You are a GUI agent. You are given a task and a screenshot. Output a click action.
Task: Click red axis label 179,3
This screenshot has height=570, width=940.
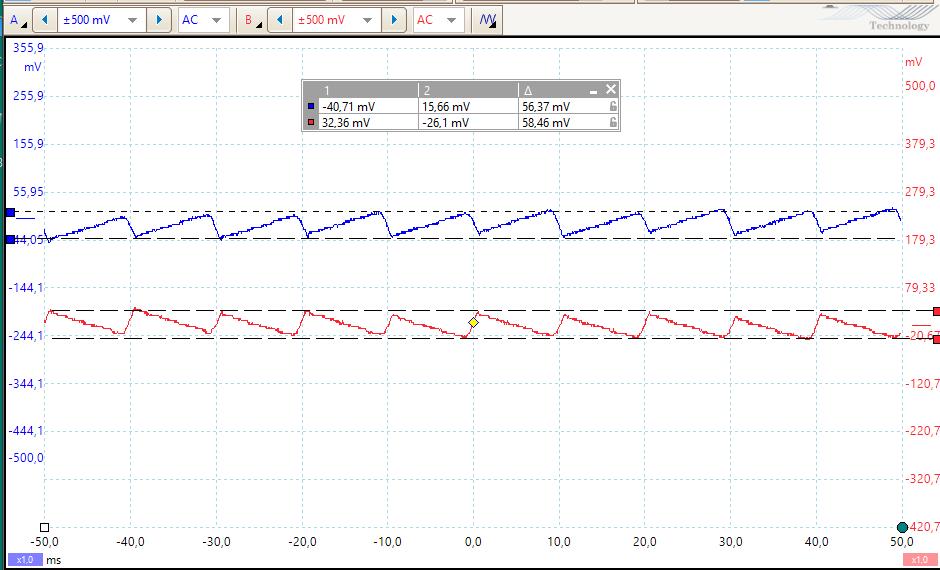click(920, 240)
